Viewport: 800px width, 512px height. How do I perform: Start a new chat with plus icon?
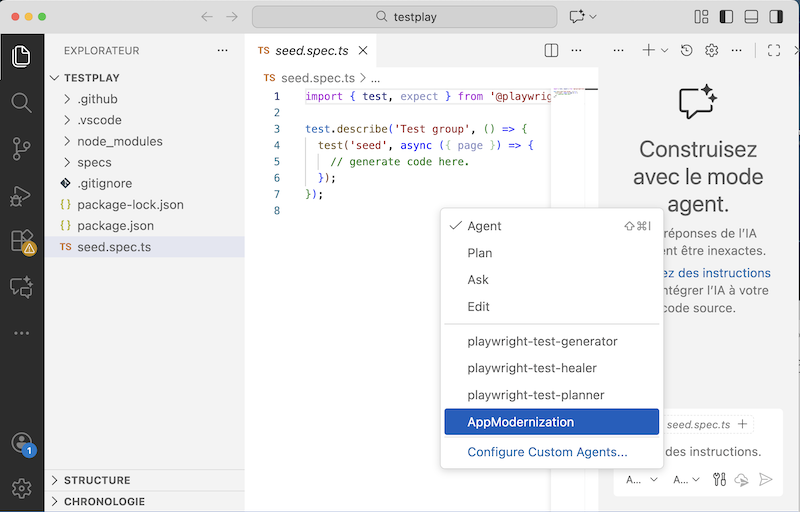pyautogui.click(x=648, y=50)
